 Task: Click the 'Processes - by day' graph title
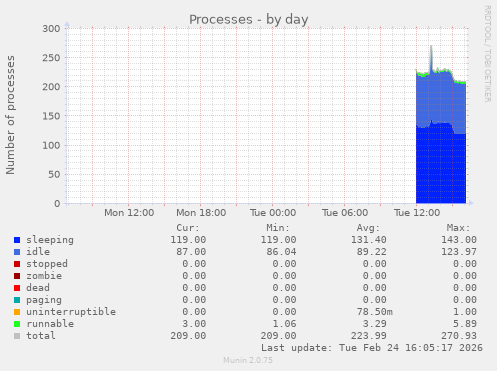click(x=249, y=20)
